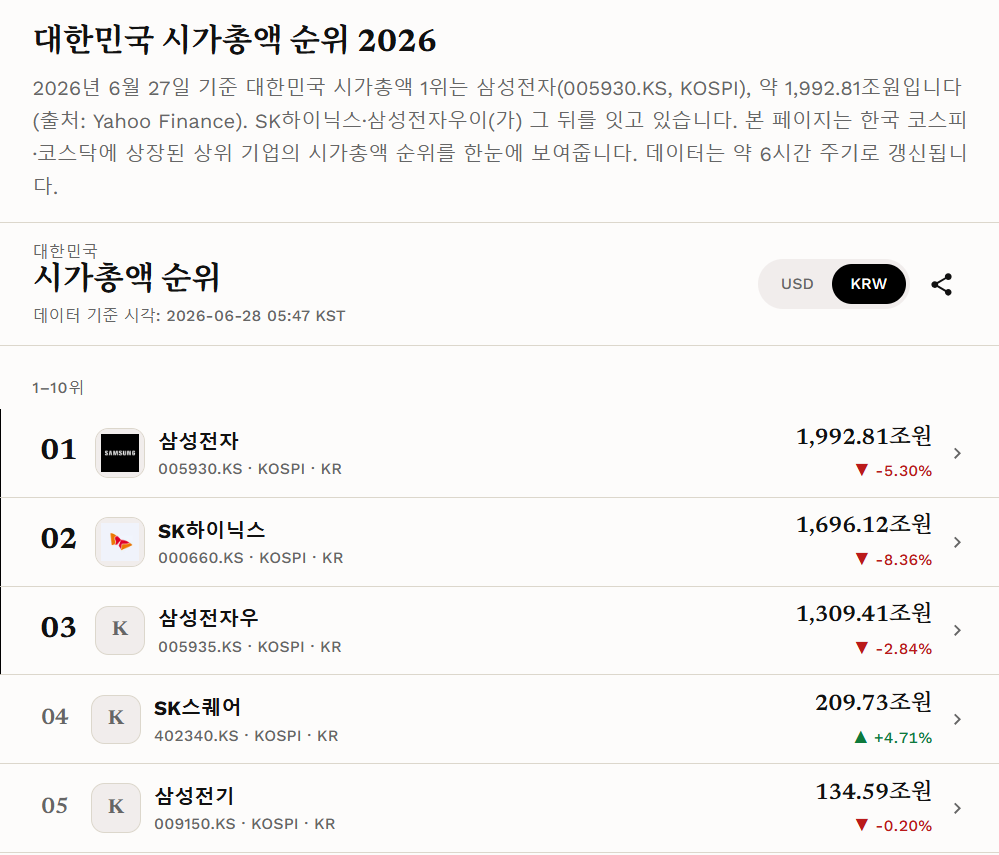Click ticker text 402340.KS · KOSPI · KR
The image size is (999, 855).
[x=246, y=736]
